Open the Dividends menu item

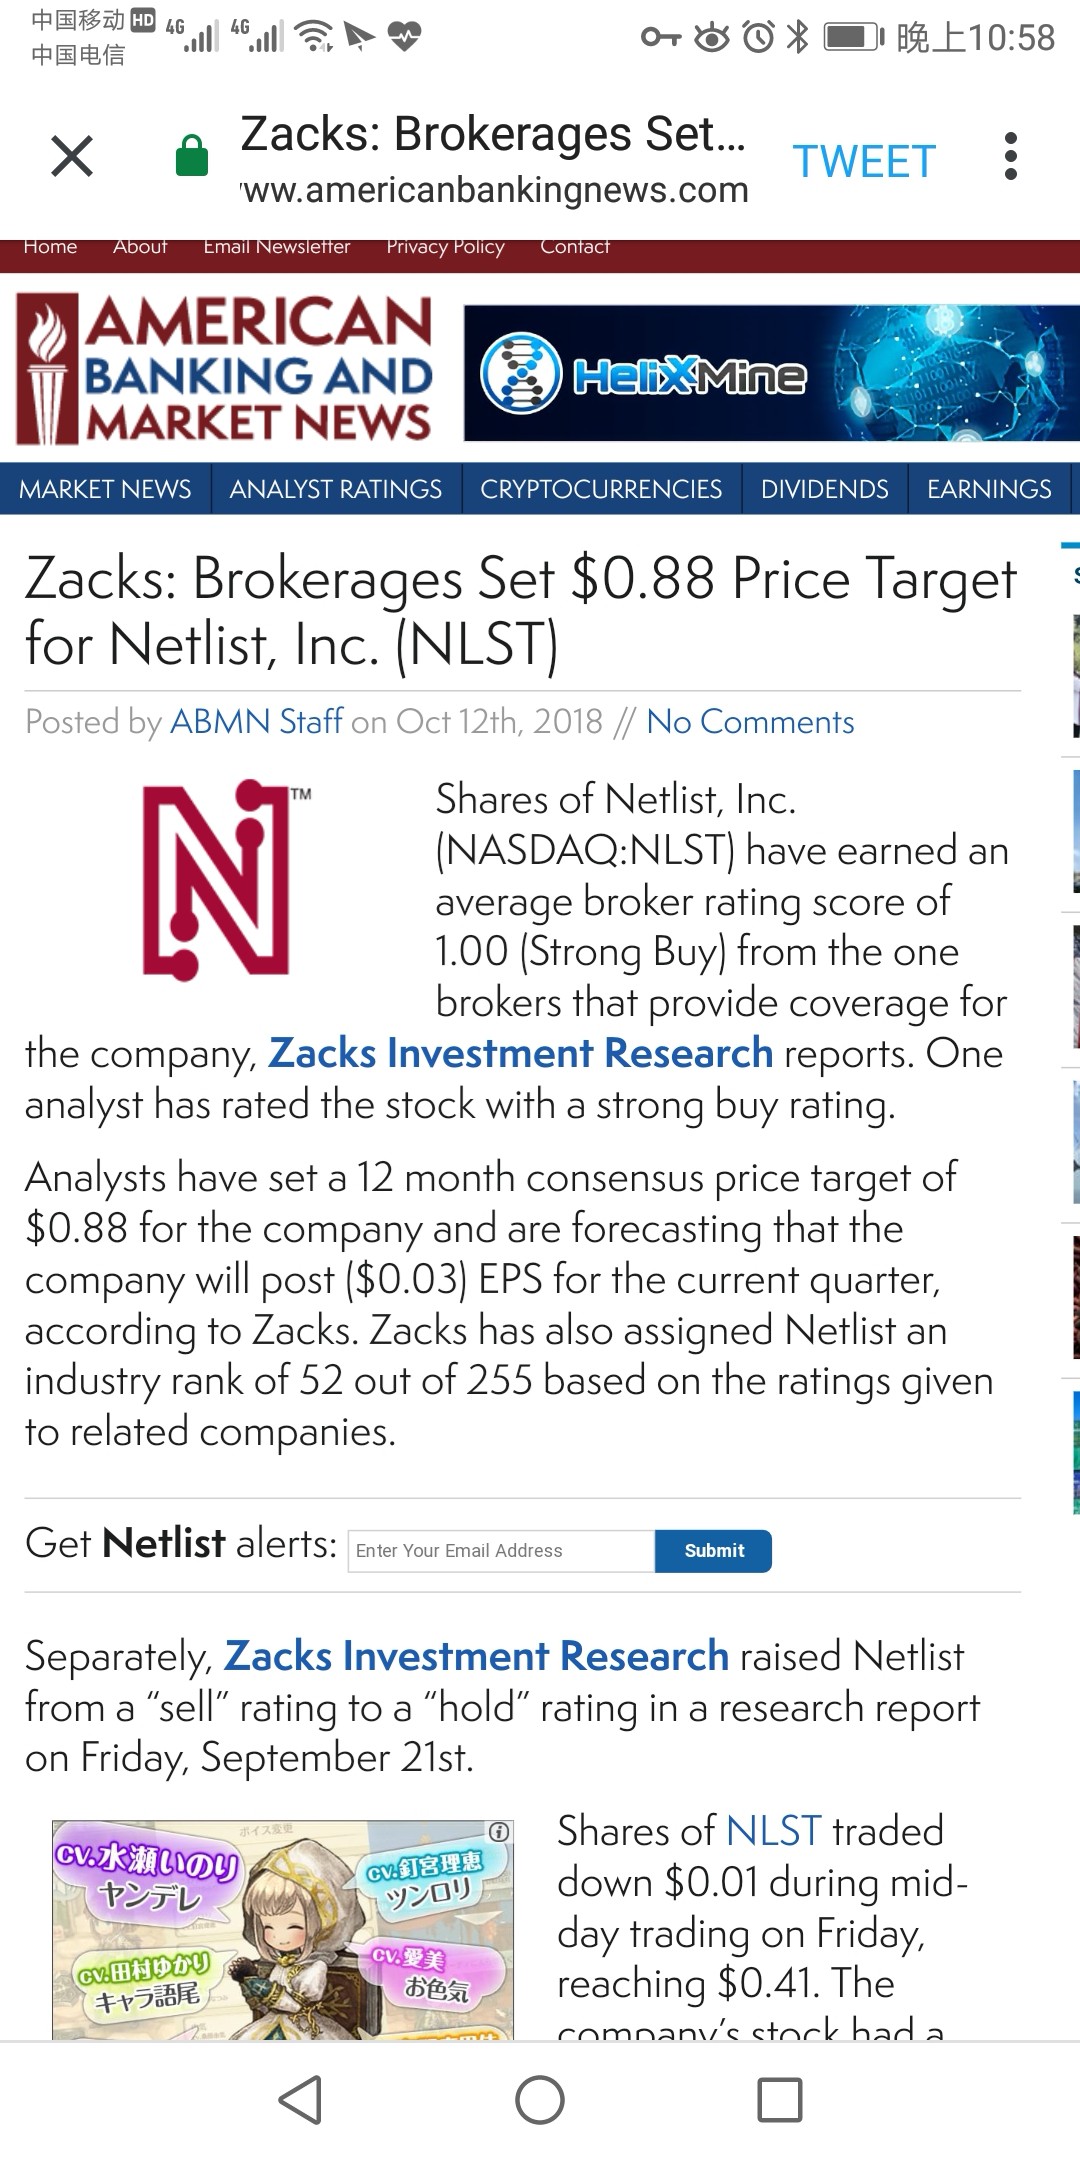[825, 489]
